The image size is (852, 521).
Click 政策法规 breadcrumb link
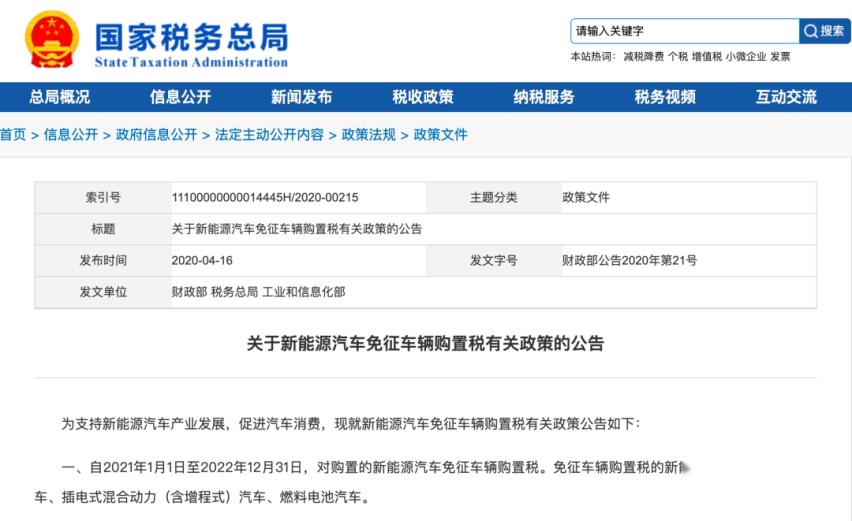(368, 134)
